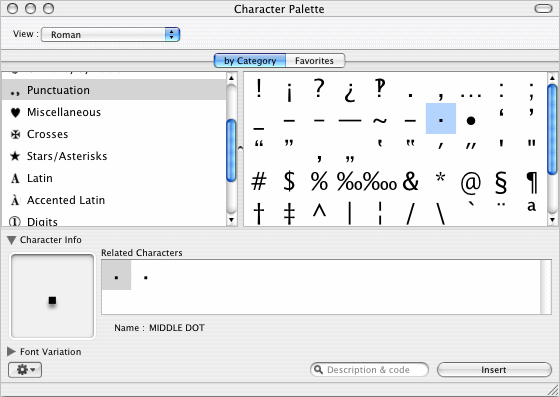Screen dimensions: 560x397
Task: Click the character grid scrollbar thumb
Action: click(552, 129)
